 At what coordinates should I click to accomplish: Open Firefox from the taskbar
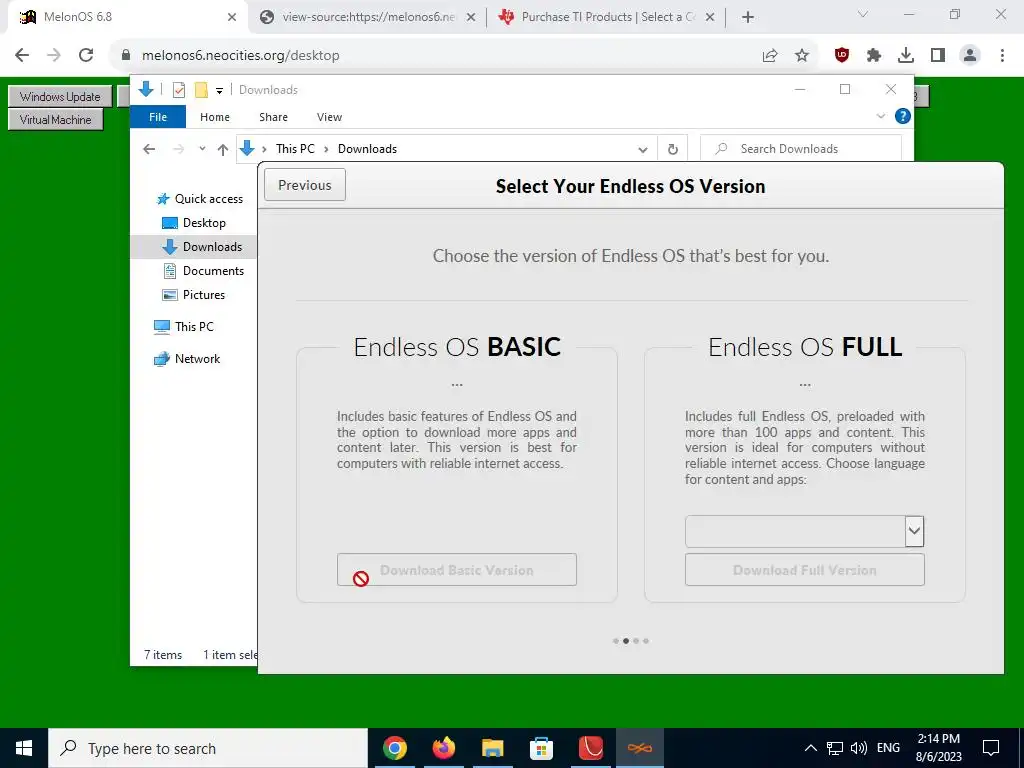click(x=444, y=748)
